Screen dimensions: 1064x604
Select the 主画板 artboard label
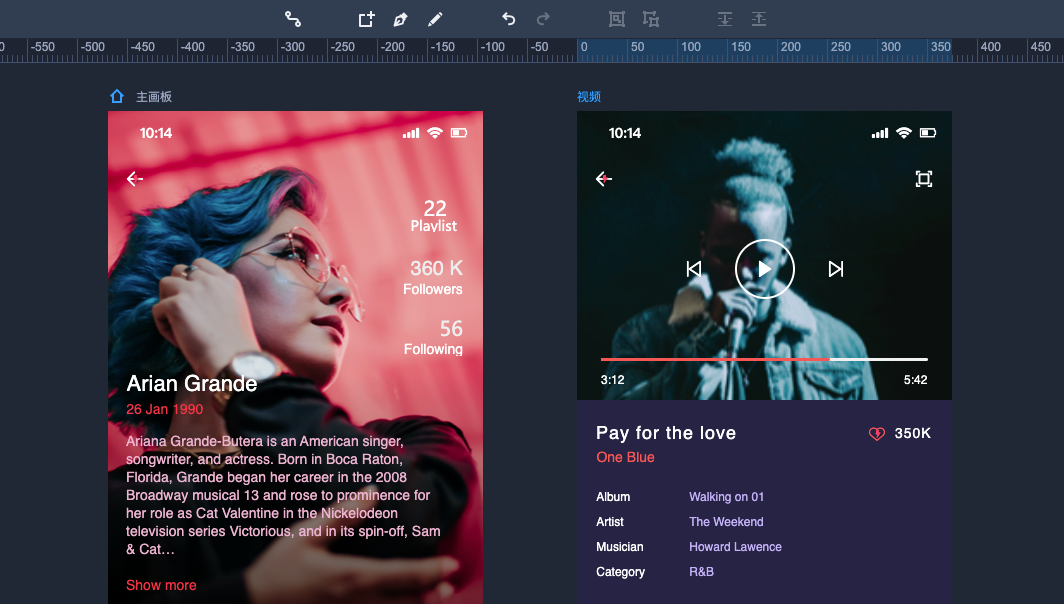coord(154,97)
